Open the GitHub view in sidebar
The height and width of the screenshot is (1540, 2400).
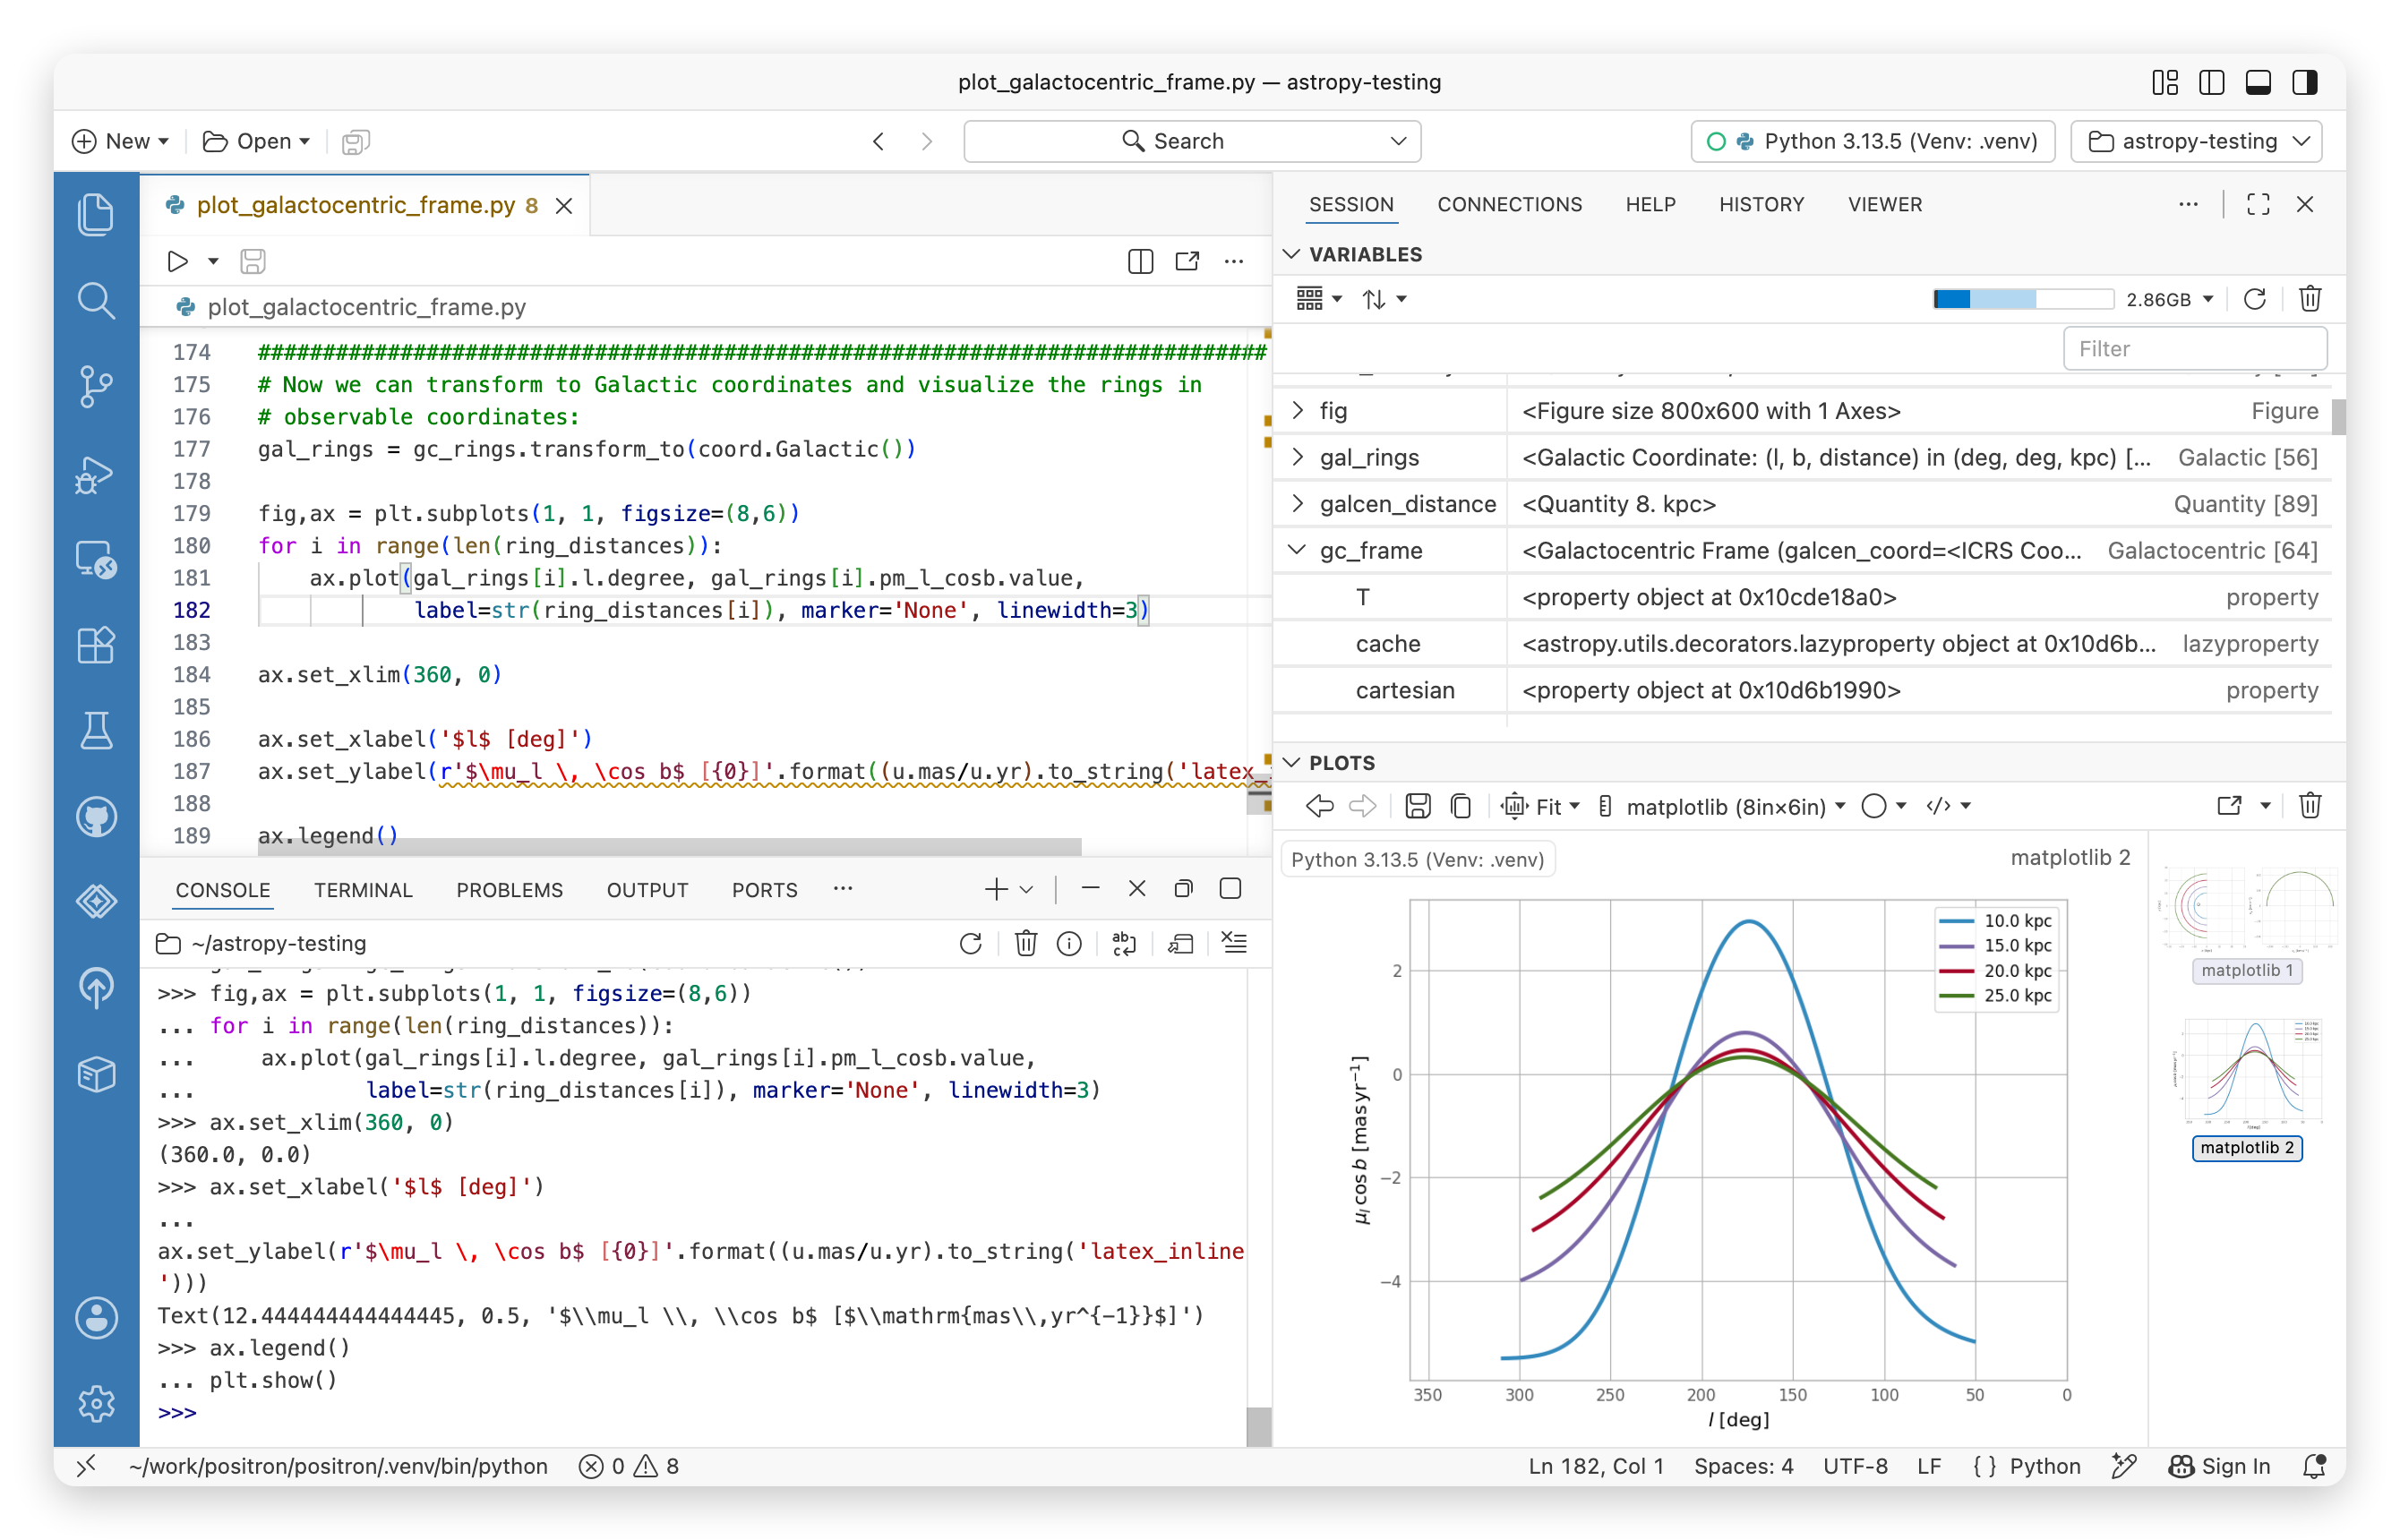96,817
